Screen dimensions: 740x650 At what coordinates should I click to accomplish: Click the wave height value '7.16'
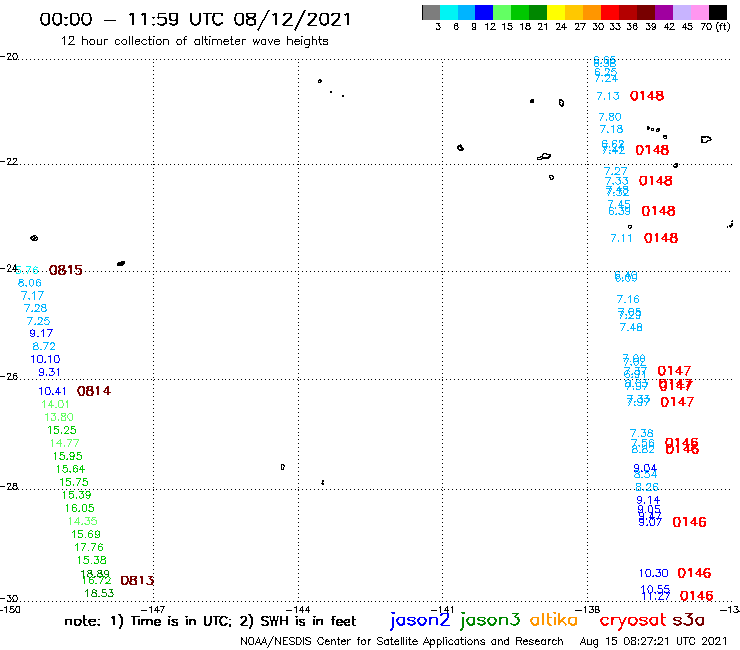coord(628,299)
